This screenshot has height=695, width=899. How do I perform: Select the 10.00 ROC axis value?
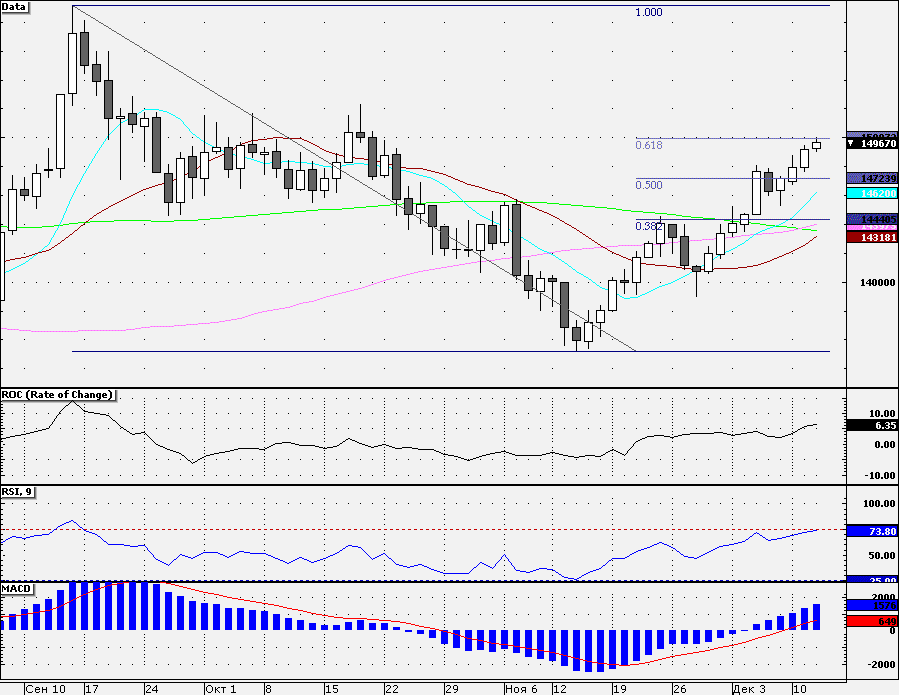click(882, 413)
